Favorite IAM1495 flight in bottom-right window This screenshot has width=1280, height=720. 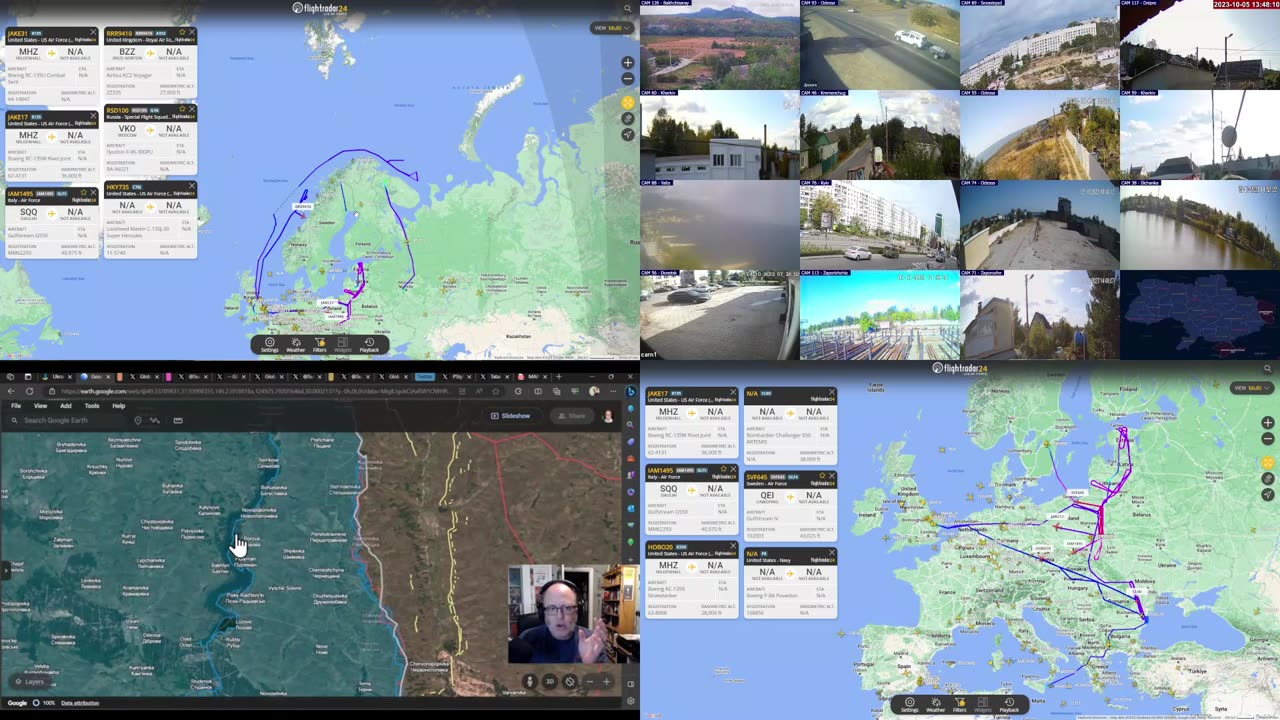click(724, 470)
